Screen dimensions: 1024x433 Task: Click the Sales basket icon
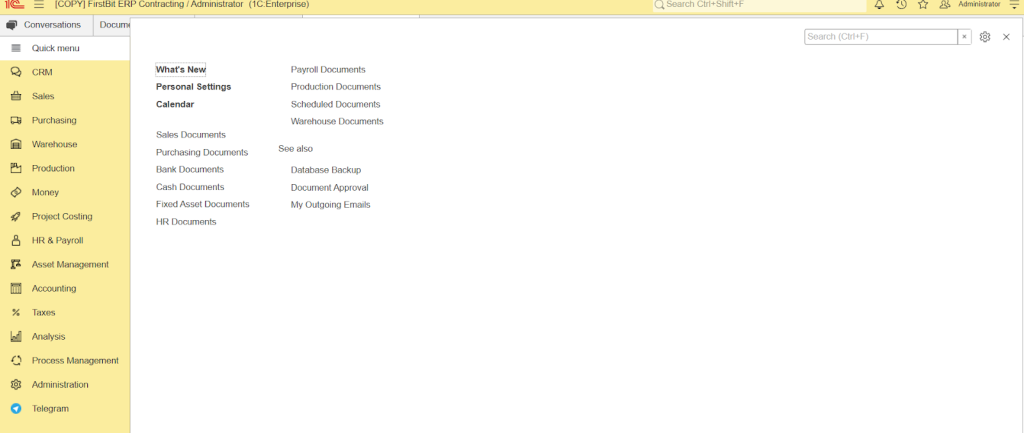coord(16,97)
